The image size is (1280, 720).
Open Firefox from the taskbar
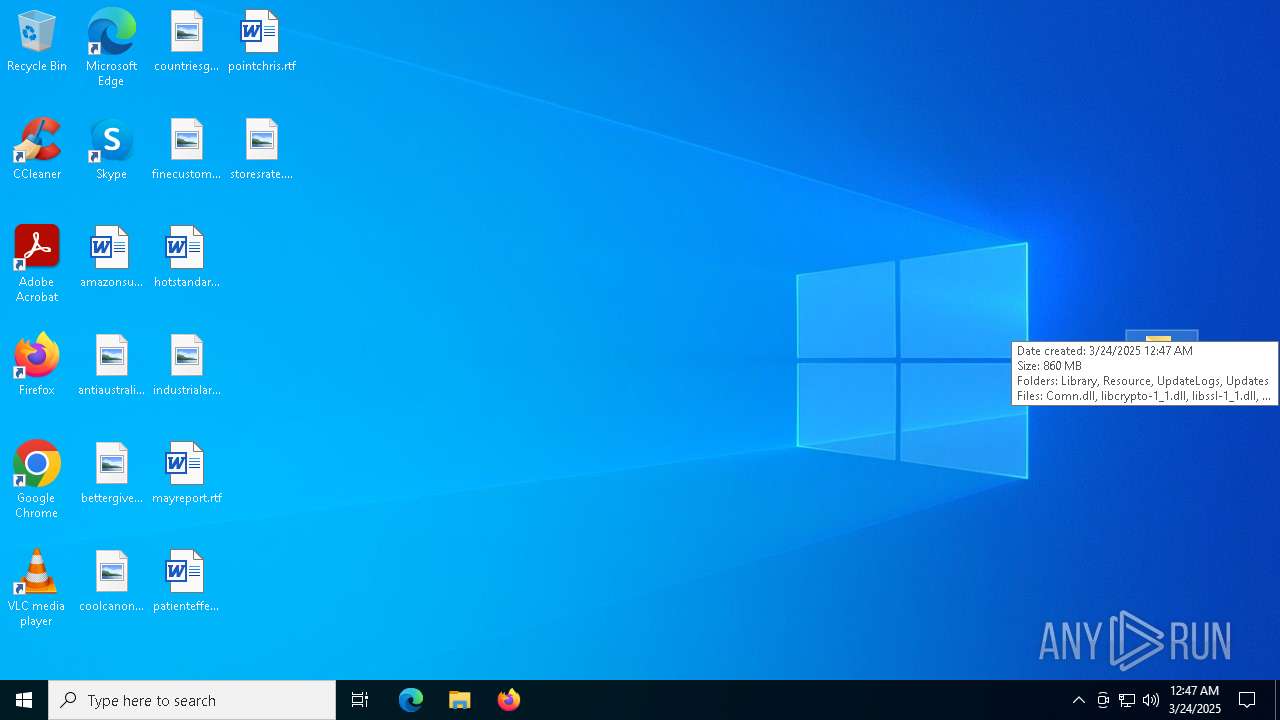[509, 700]
